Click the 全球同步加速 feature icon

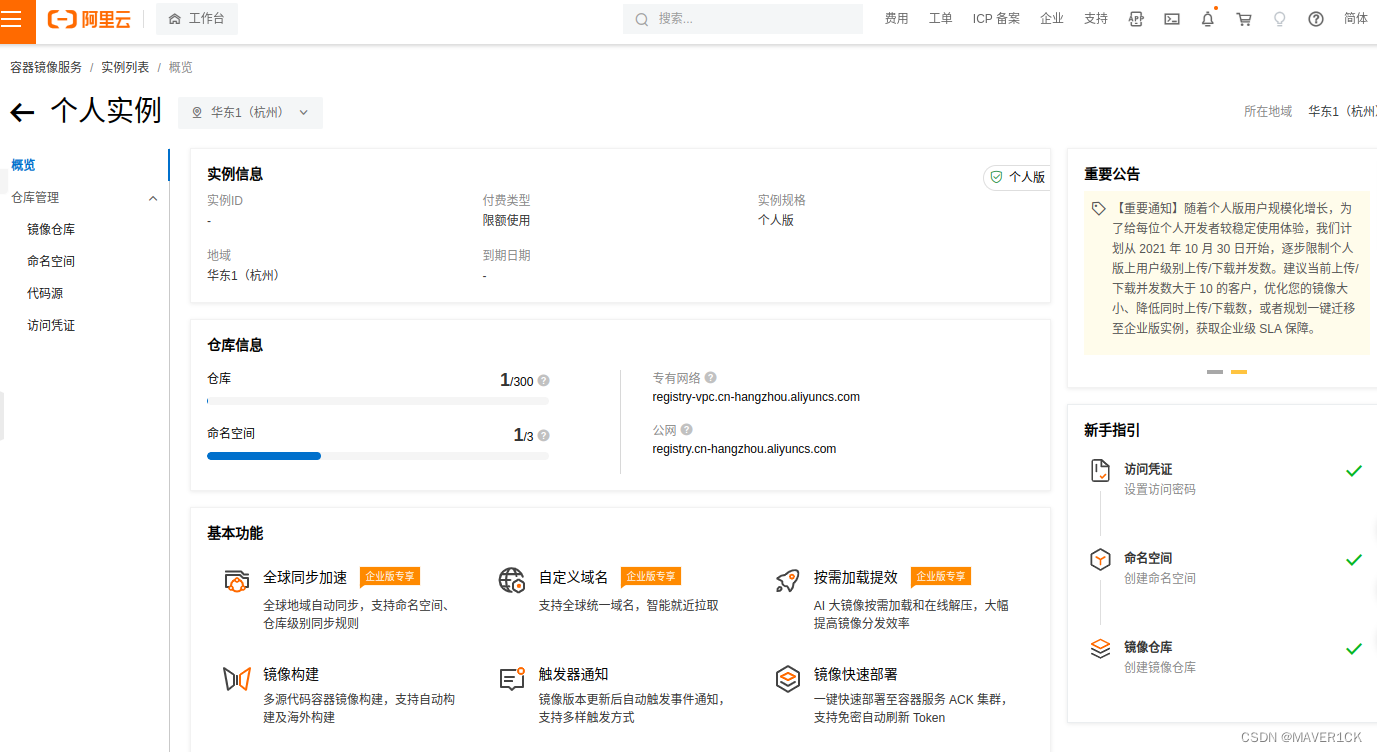[x=237, y=580]
